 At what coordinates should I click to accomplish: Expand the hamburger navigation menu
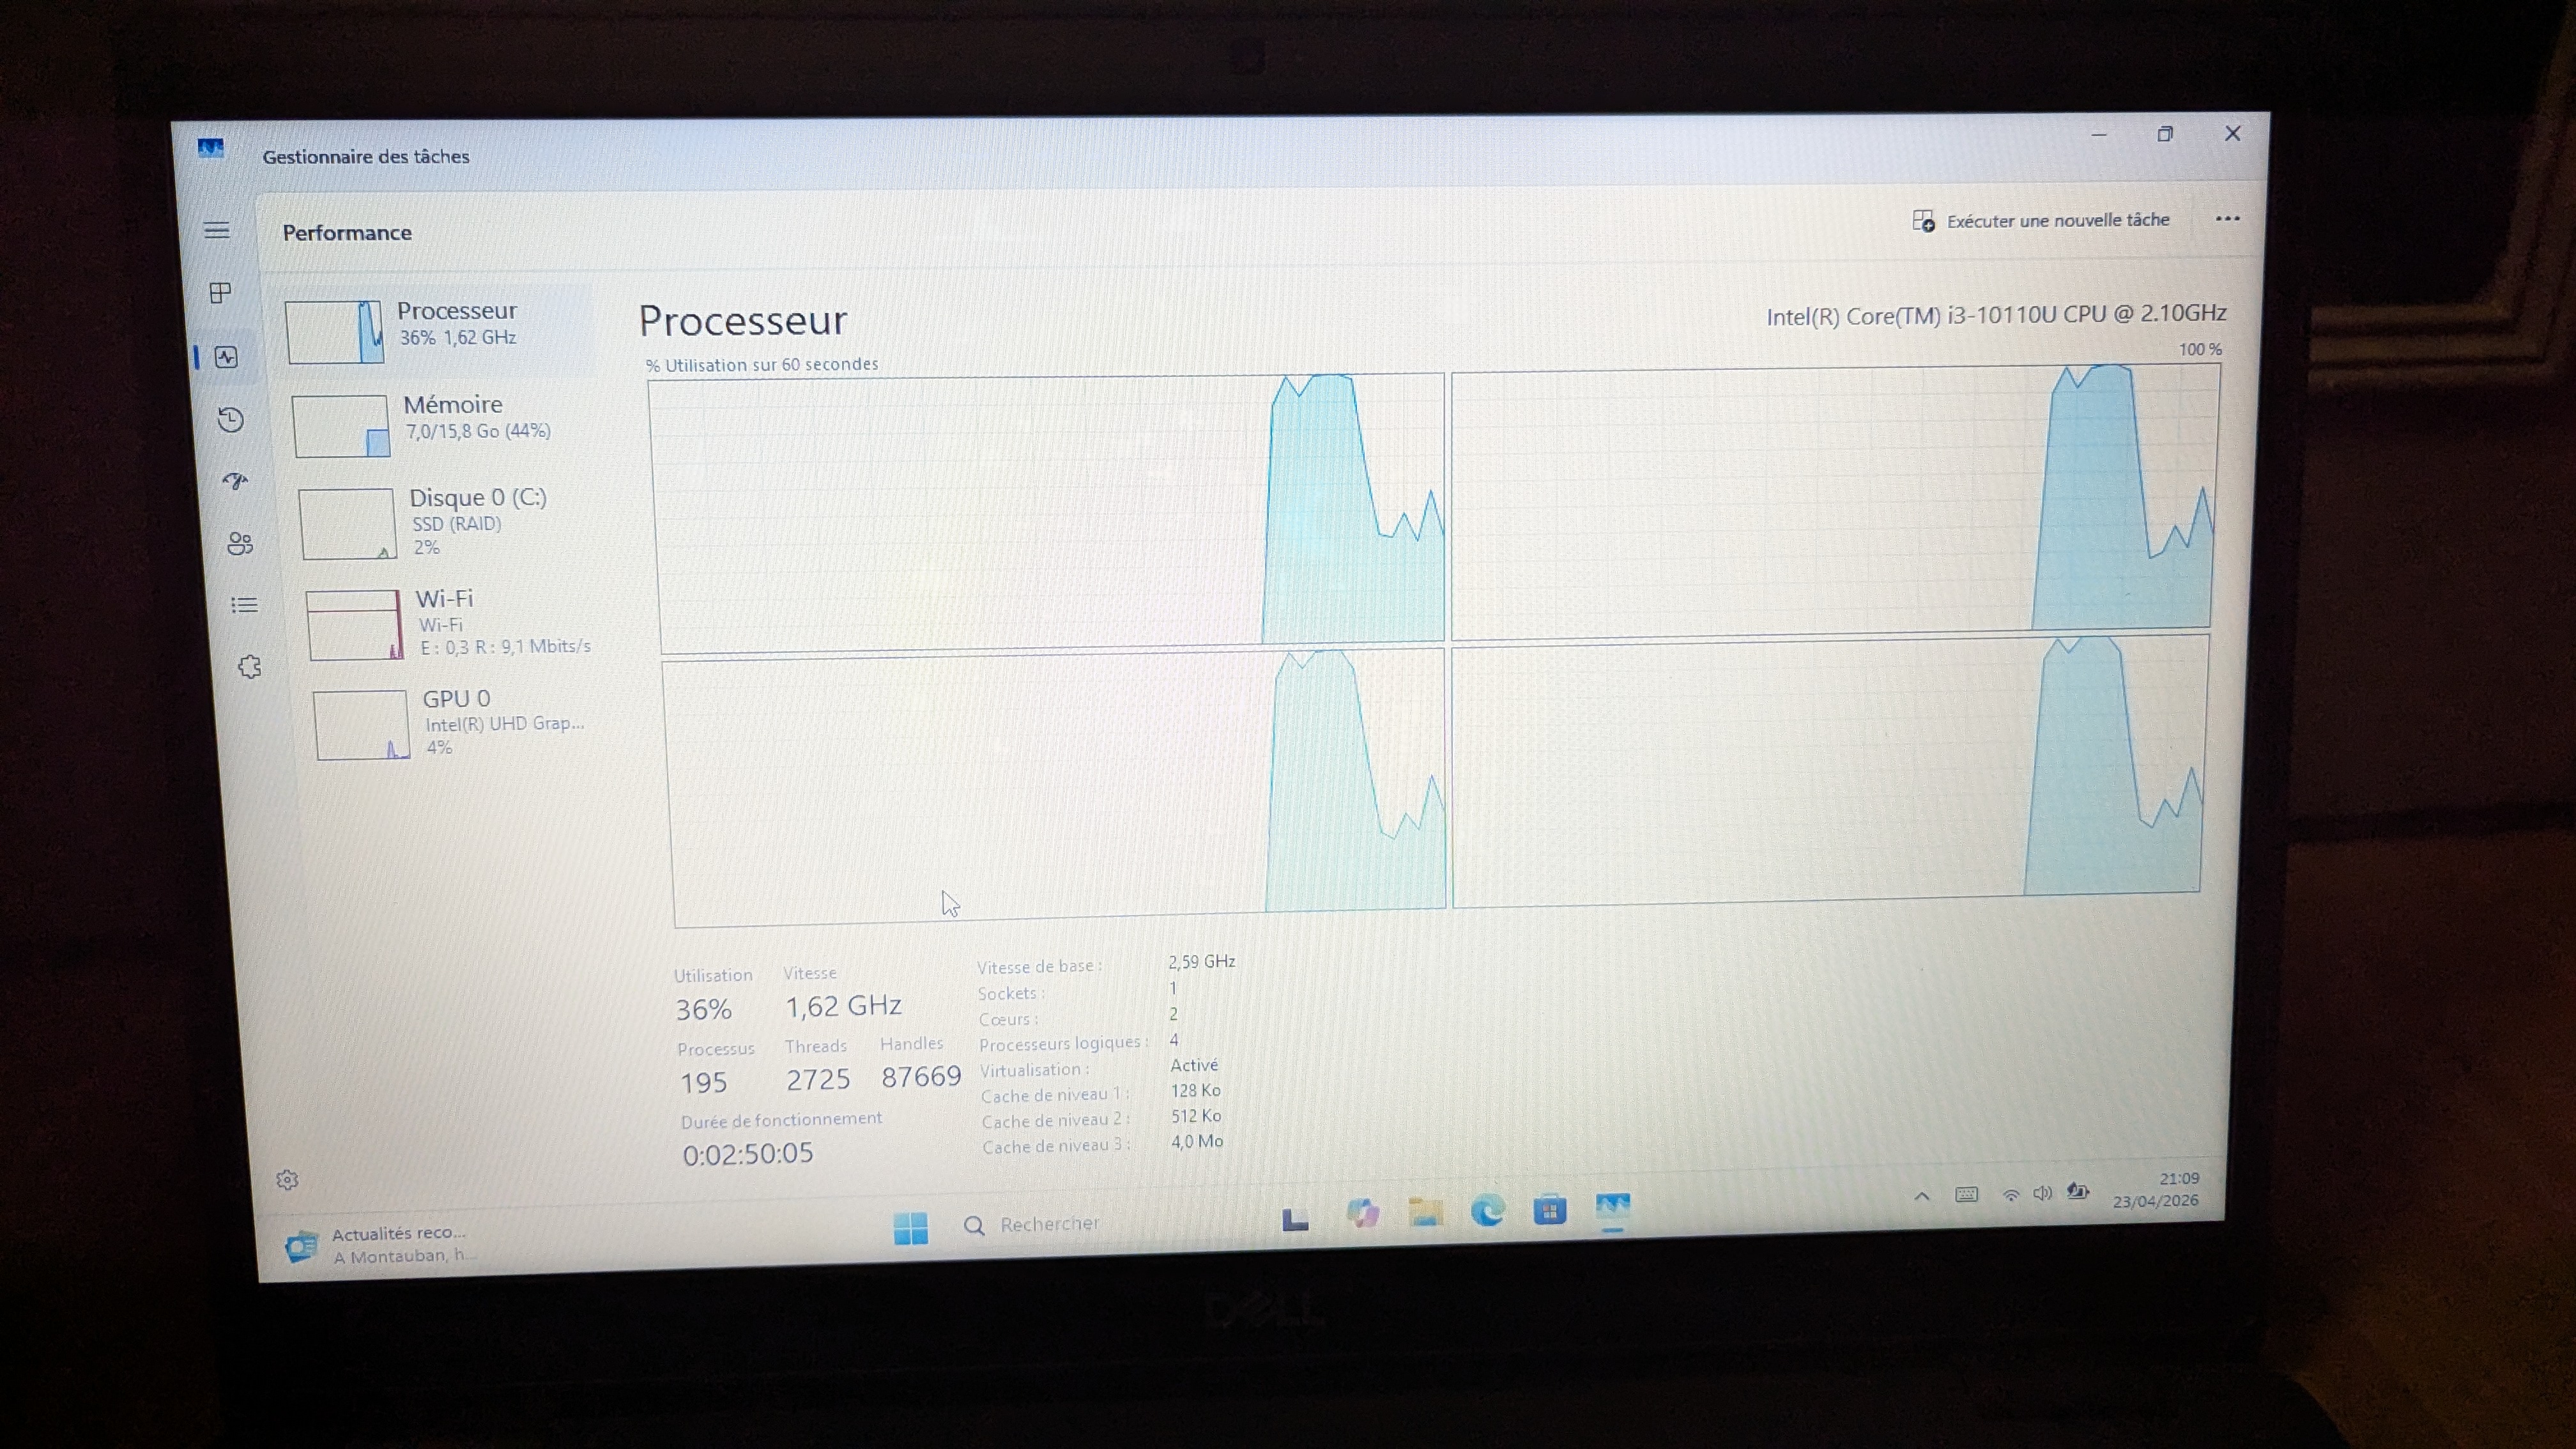pos(217,231)
